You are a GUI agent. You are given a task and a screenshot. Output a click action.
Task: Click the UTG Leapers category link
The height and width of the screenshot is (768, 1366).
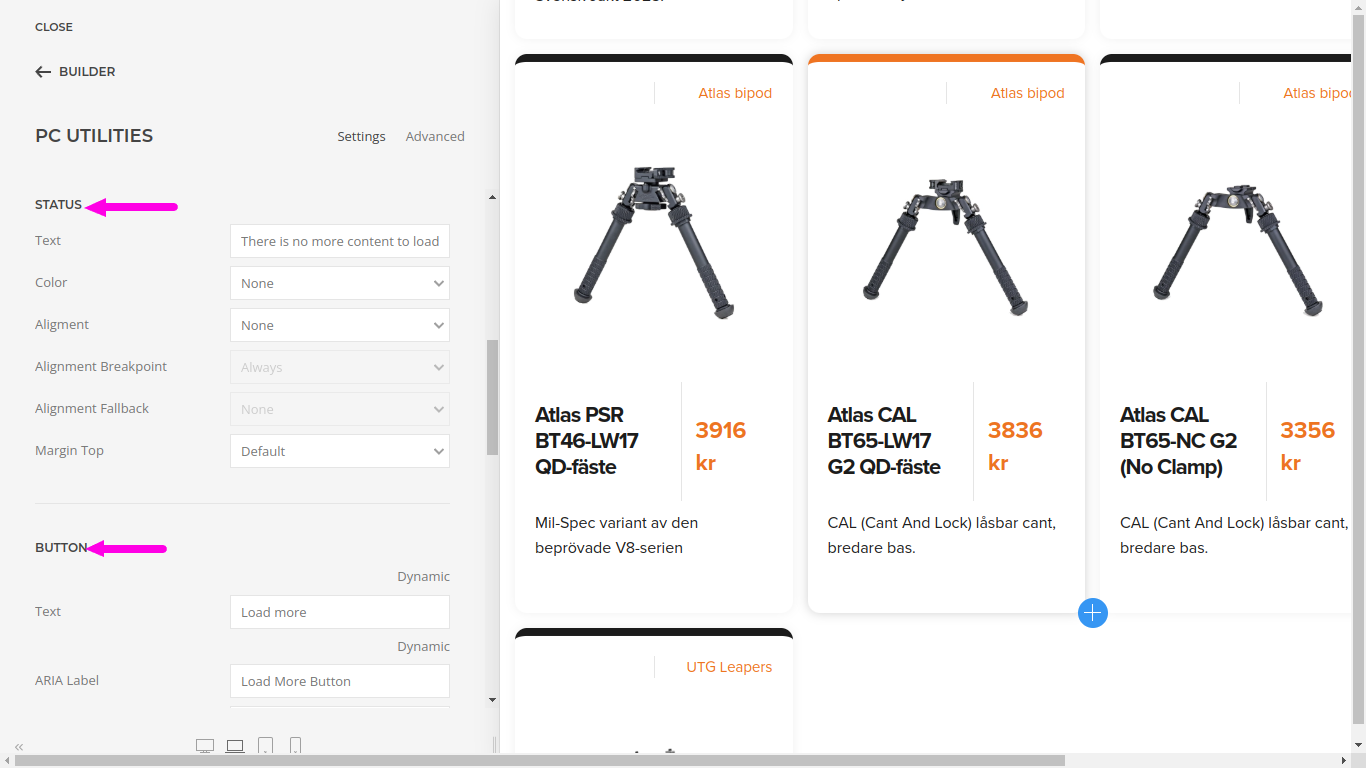[x=729, y=667]
